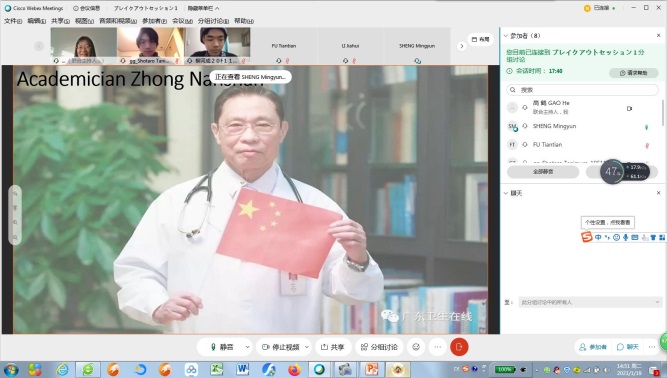Open the 分组讨论 breakout sessions button
This screenshot has width=667, height=378.
click(379, 347)
